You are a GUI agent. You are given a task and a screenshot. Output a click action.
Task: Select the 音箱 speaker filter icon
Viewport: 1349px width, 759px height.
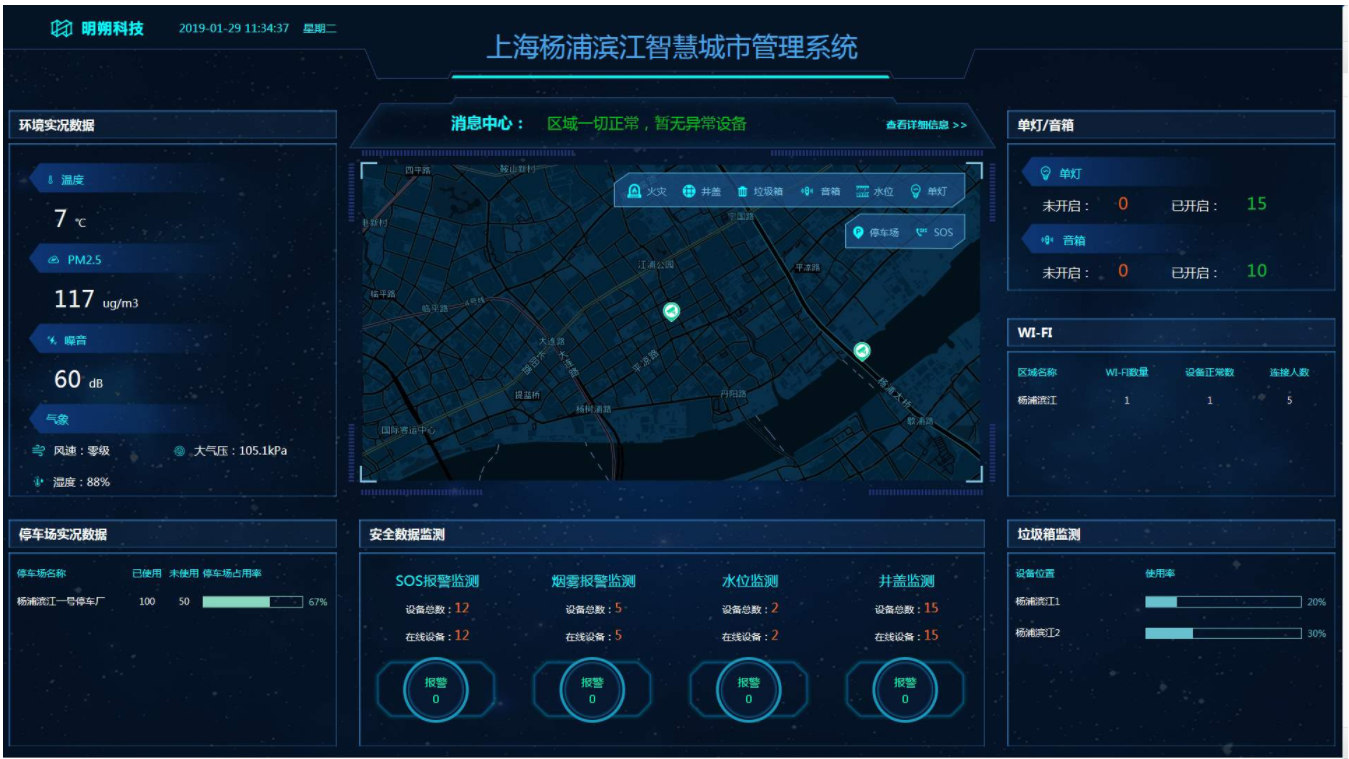point(807,192)
